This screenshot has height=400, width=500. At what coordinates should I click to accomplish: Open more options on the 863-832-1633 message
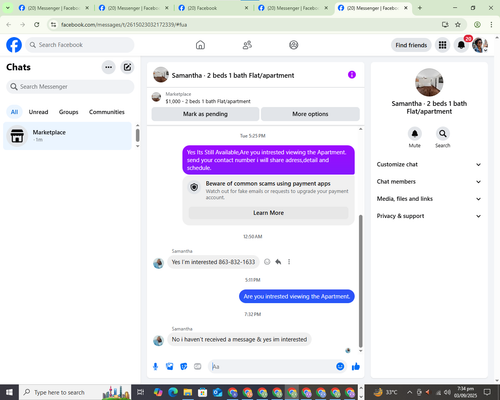pos(289,262)
